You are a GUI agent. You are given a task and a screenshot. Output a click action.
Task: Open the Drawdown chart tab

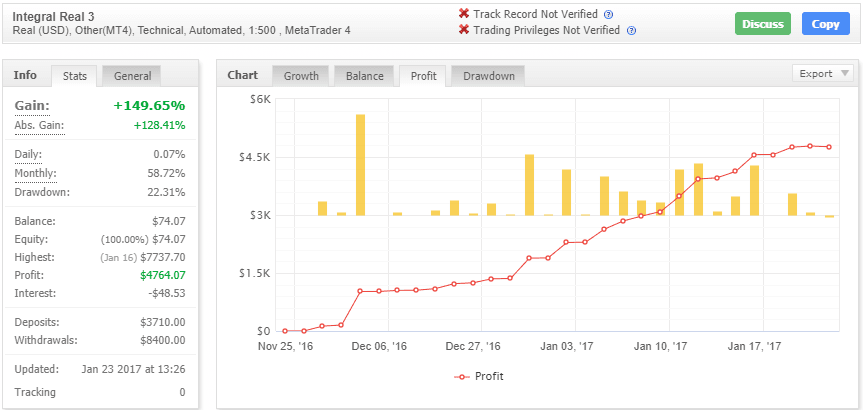(488, 76)
